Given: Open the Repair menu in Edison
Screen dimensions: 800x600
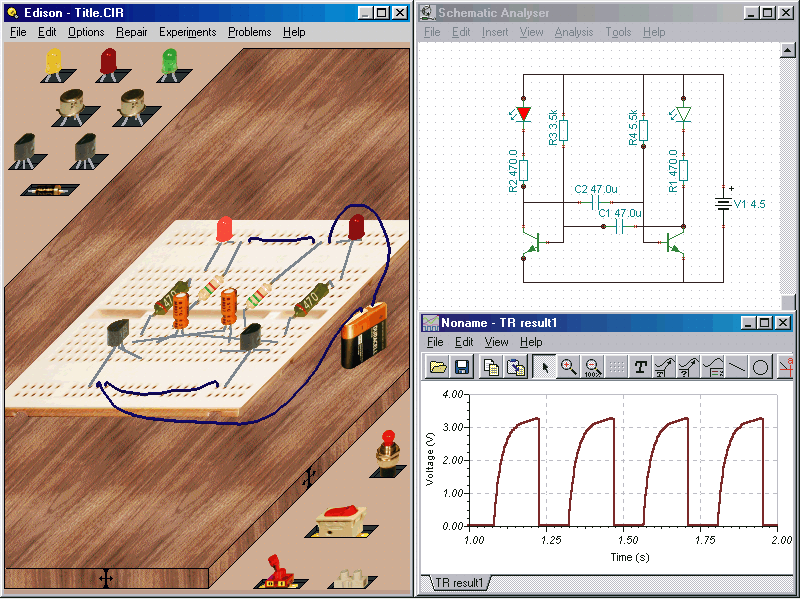Looking at the screenshot, I should pos(131,32).
